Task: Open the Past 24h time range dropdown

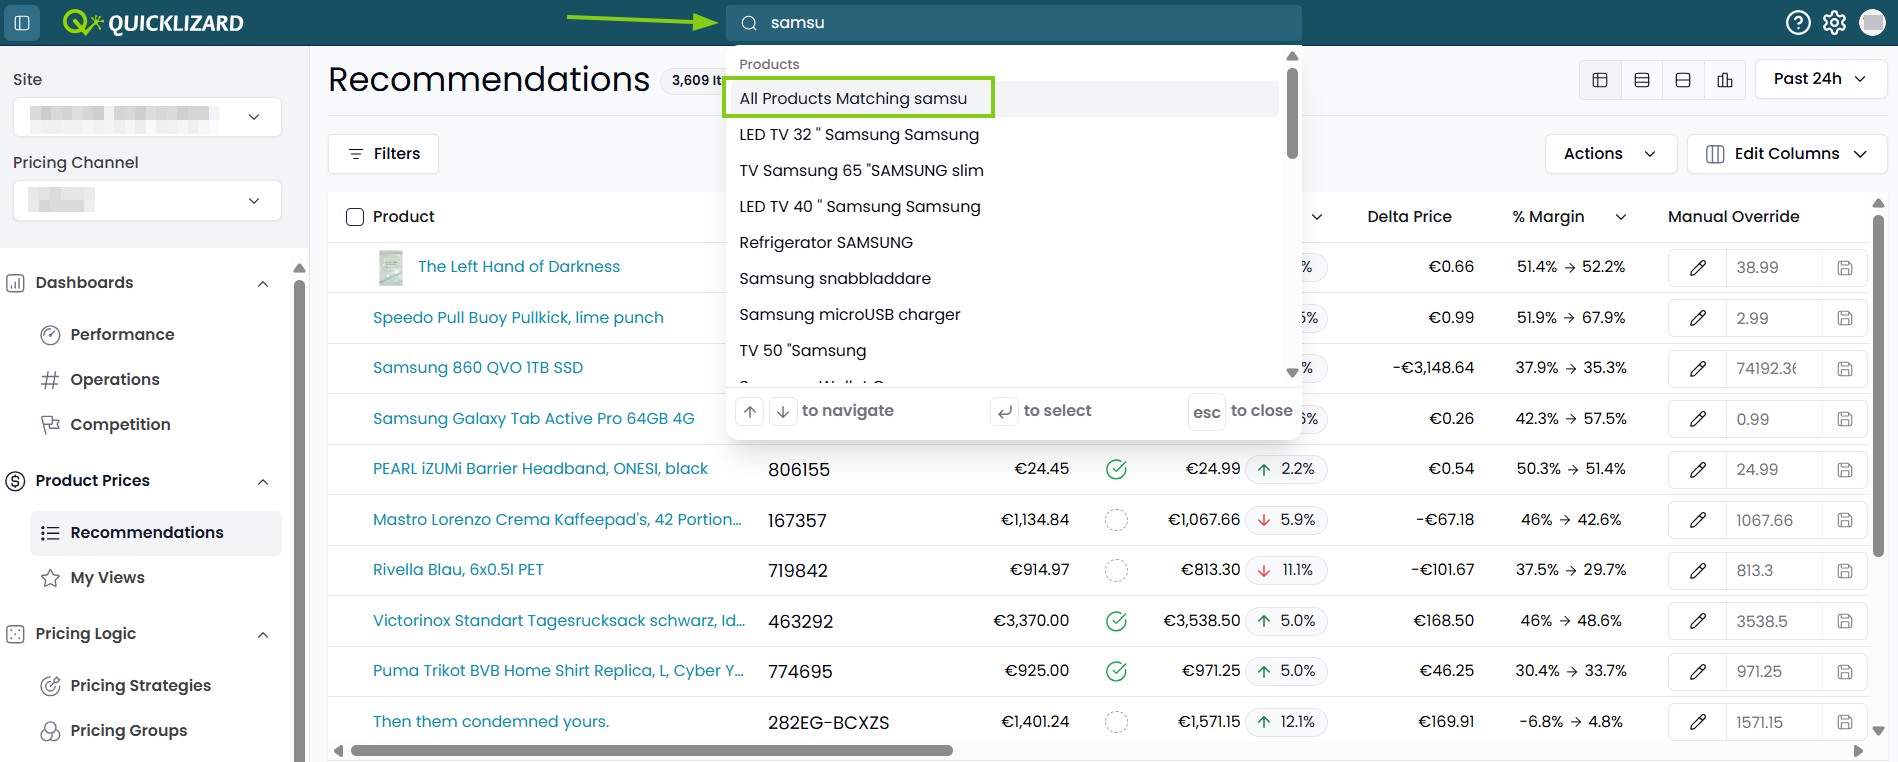Action: pos(1820,79)
